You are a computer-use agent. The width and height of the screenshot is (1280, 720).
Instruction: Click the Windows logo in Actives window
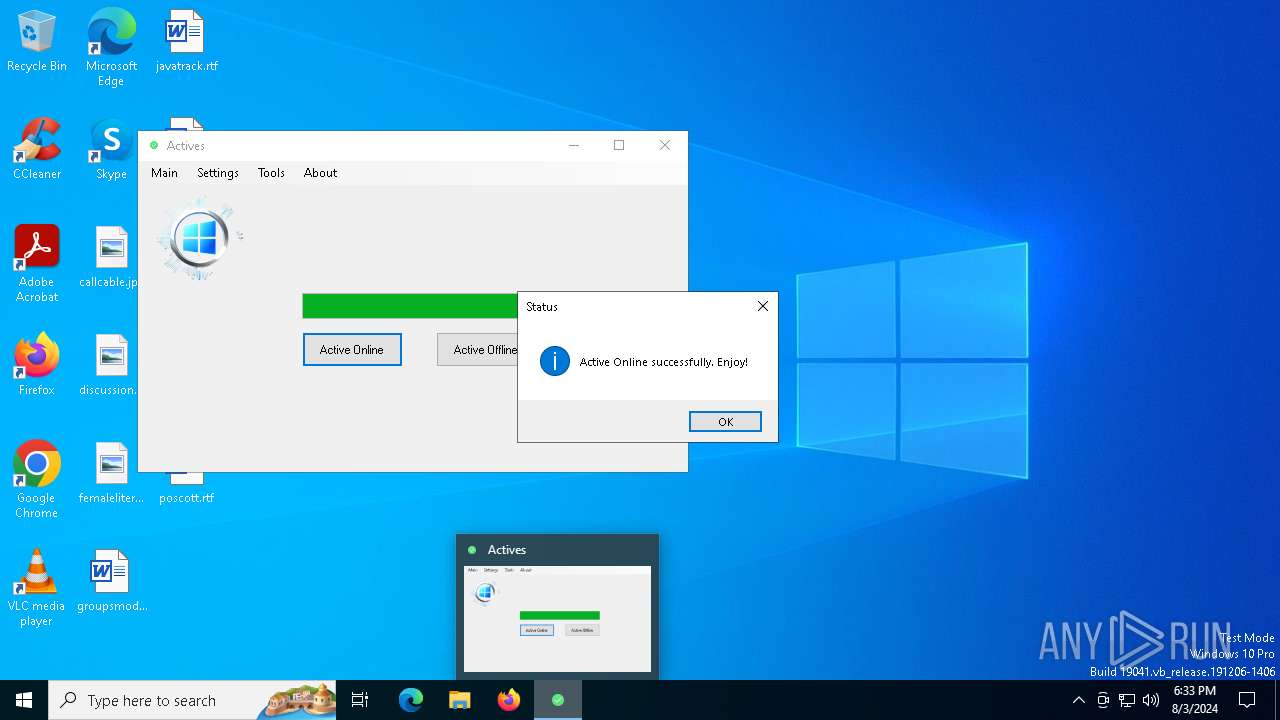(x=200, y=239)
